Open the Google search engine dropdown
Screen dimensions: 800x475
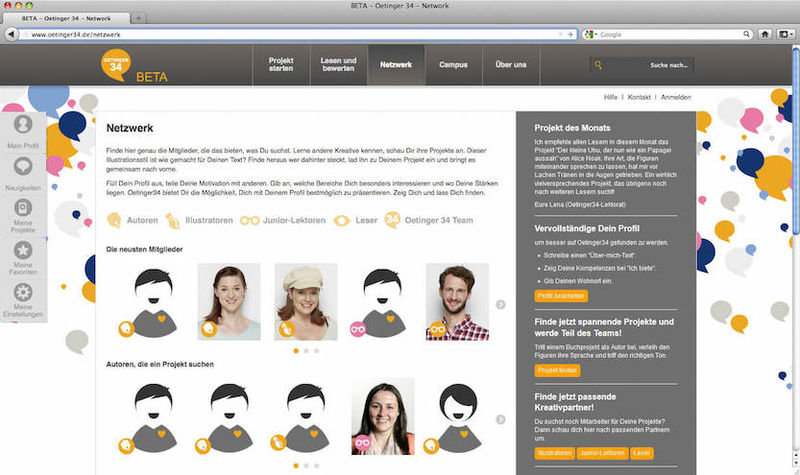[x=591, y=34]
